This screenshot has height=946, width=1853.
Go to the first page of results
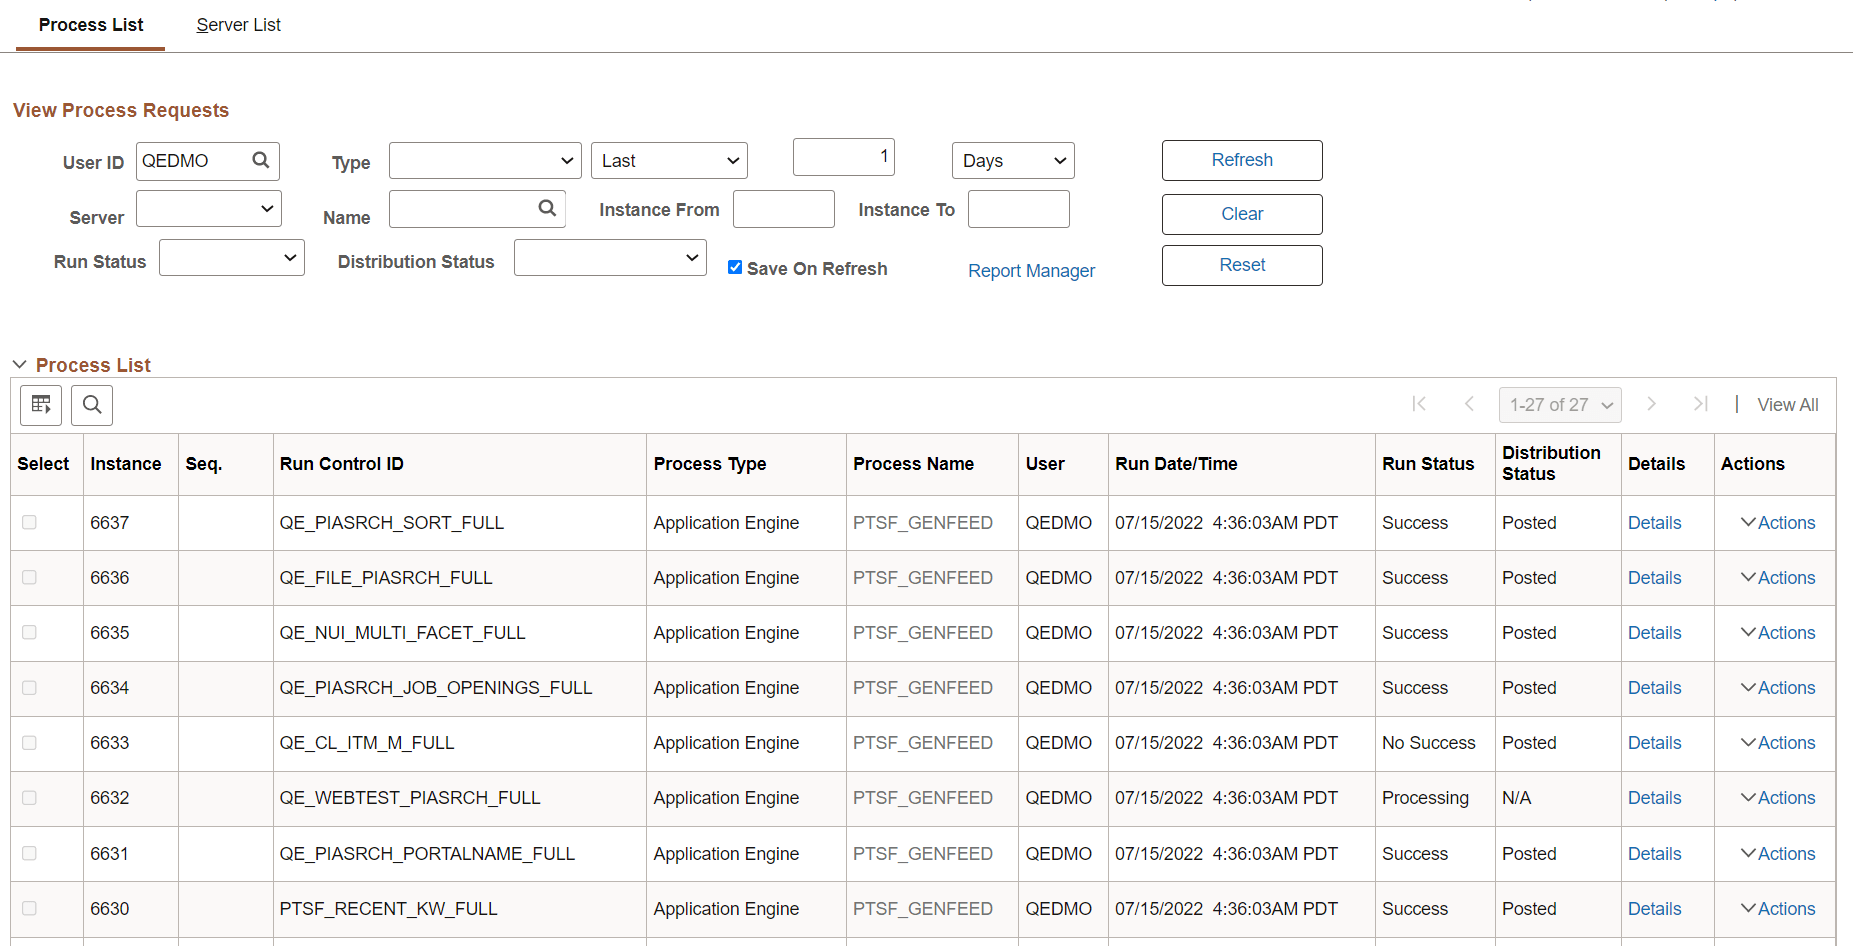pyautogui.click(x=1419, y=404)
